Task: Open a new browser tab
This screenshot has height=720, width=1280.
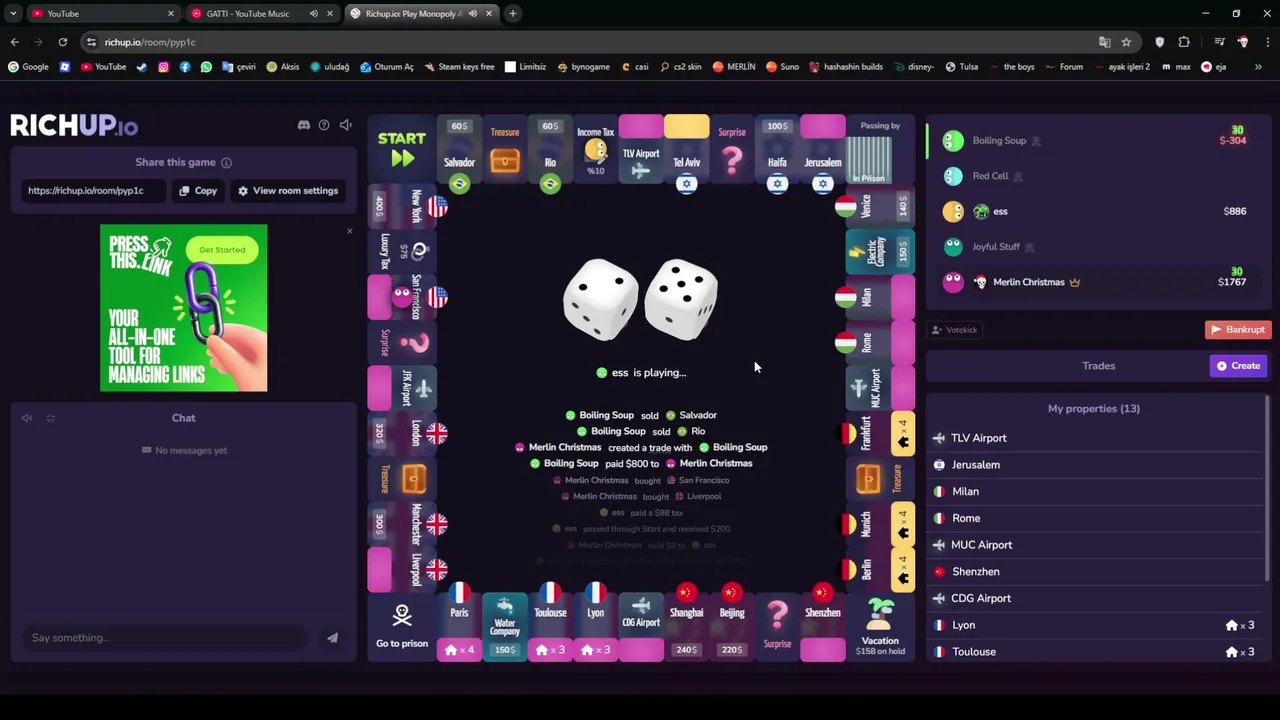Action: (513, 13)
